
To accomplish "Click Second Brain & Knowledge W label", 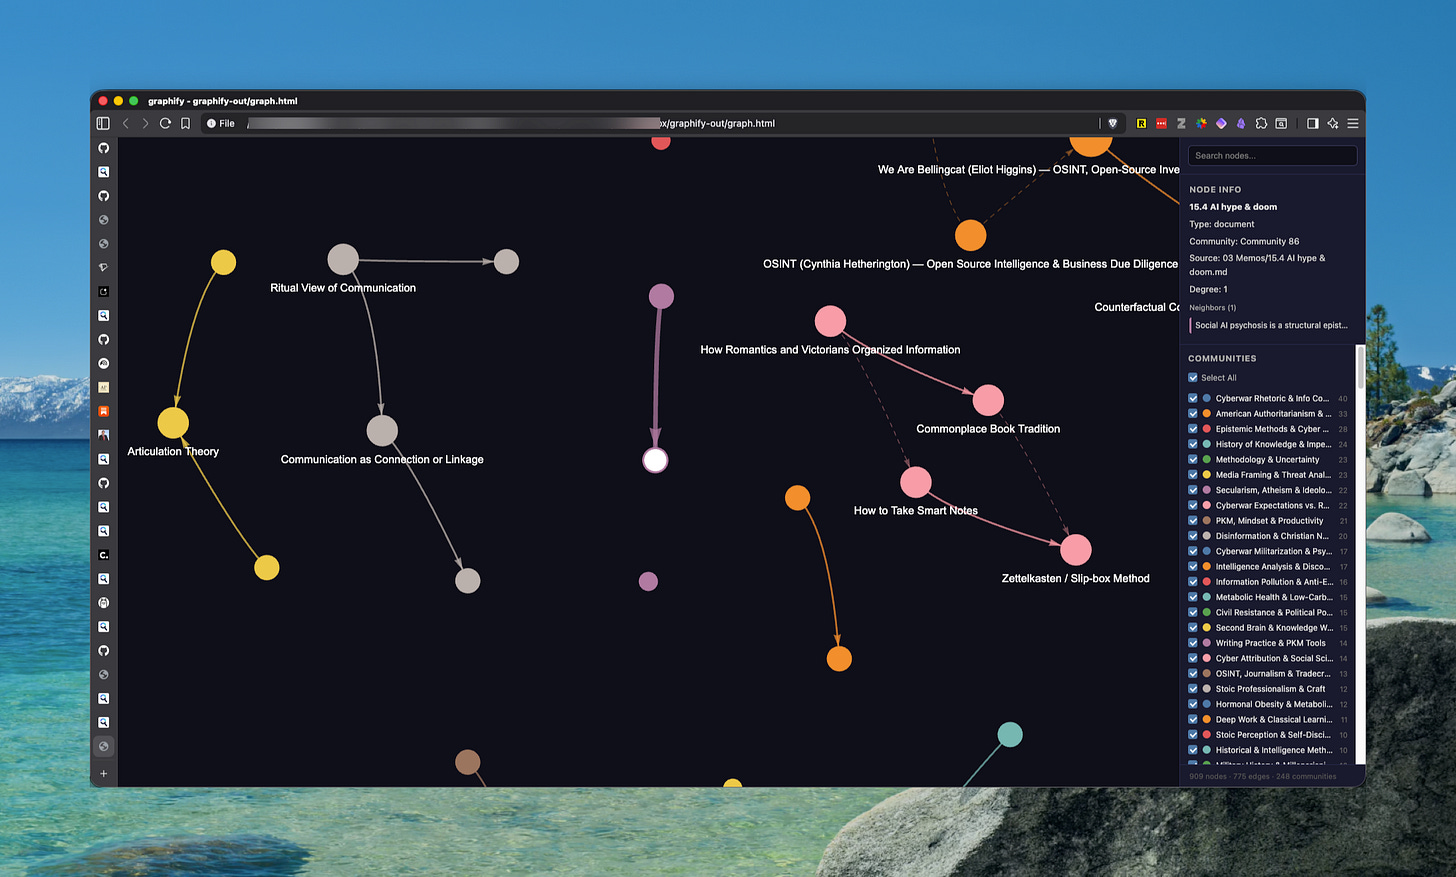I will pos(1274,628).
